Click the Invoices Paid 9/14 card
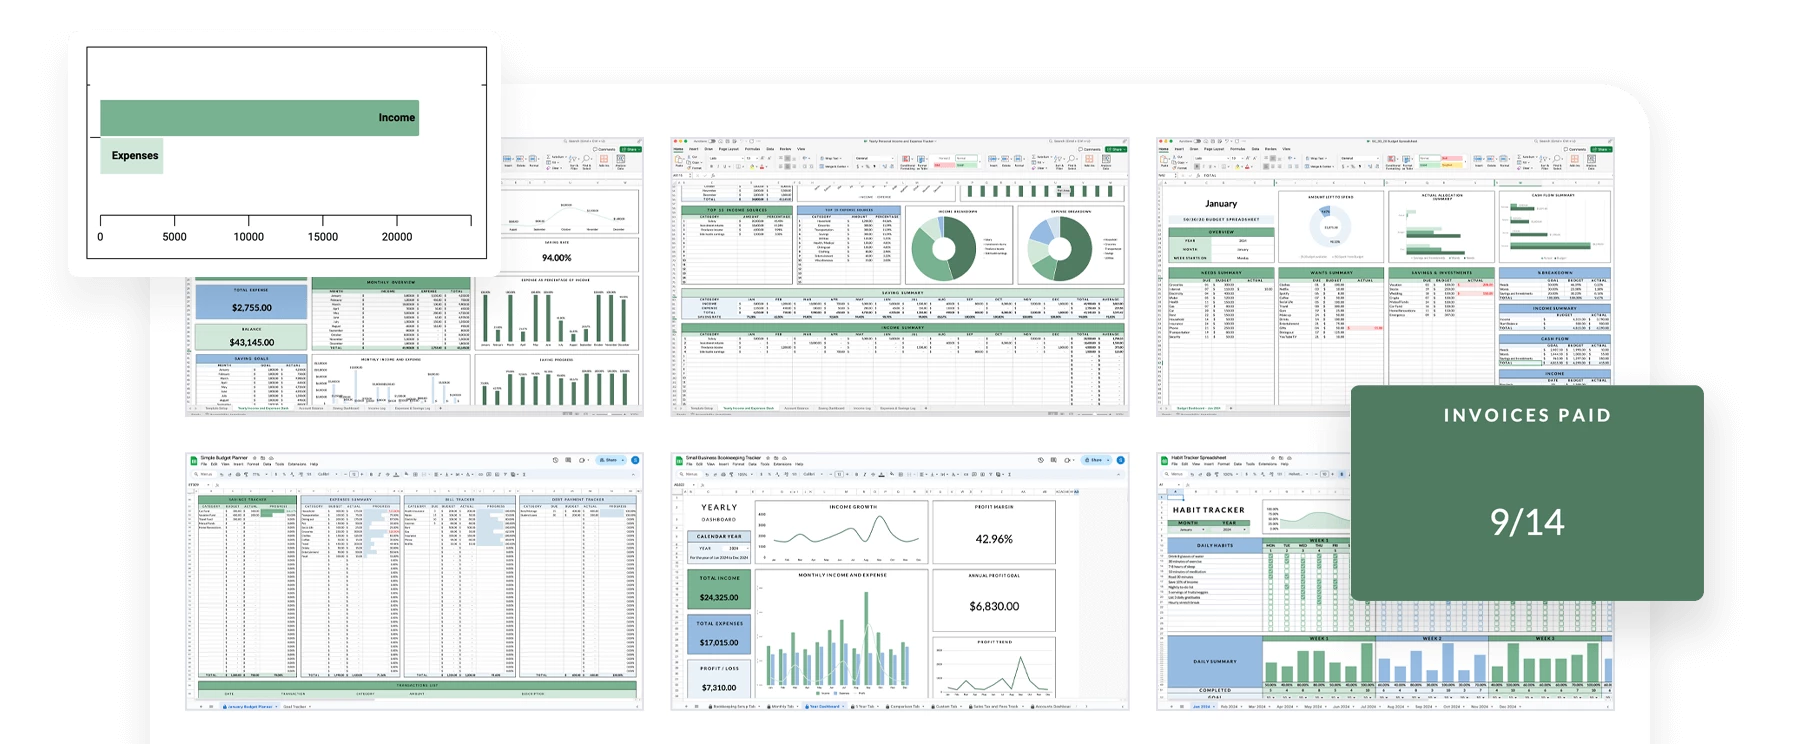 tap(1526, 493)
